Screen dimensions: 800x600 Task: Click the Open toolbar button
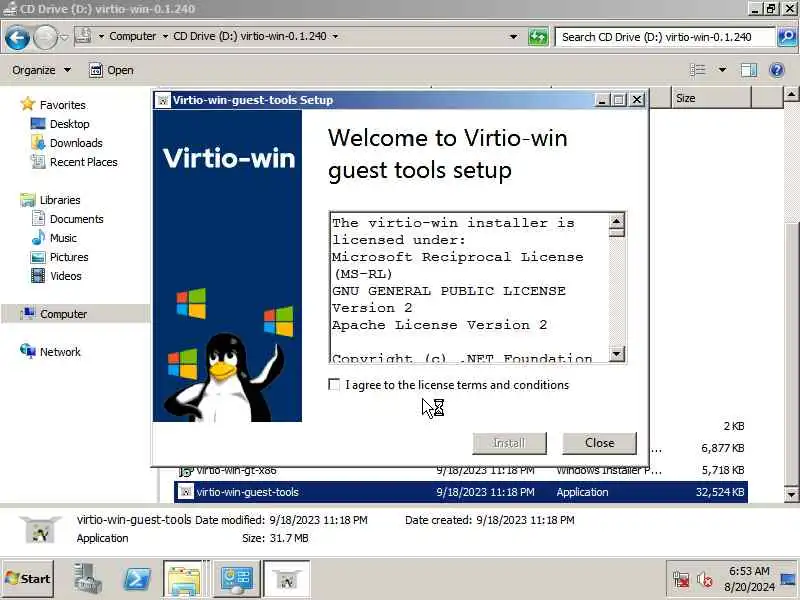(x=111, y=70)
